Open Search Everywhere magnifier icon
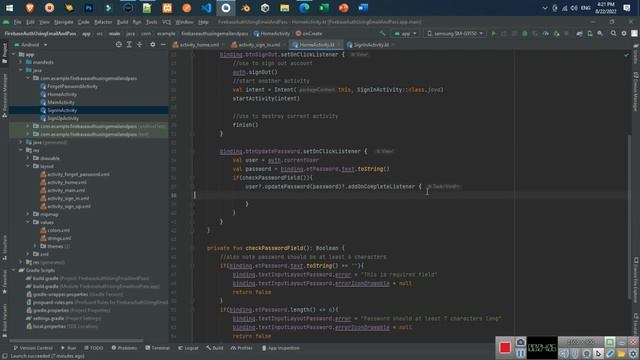640x360 pixels. (x=613, y=33)
